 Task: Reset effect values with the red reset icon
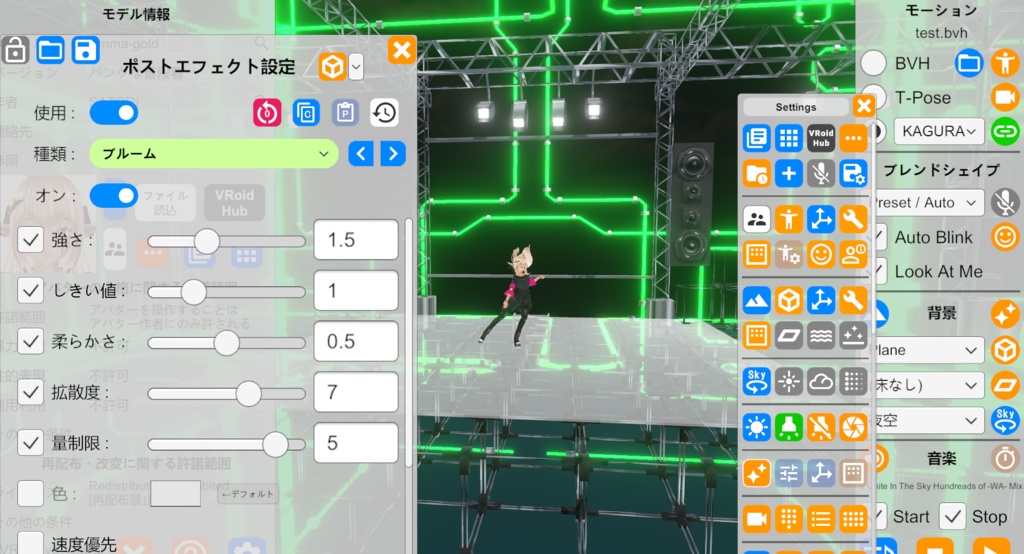(x=267, y=113)
